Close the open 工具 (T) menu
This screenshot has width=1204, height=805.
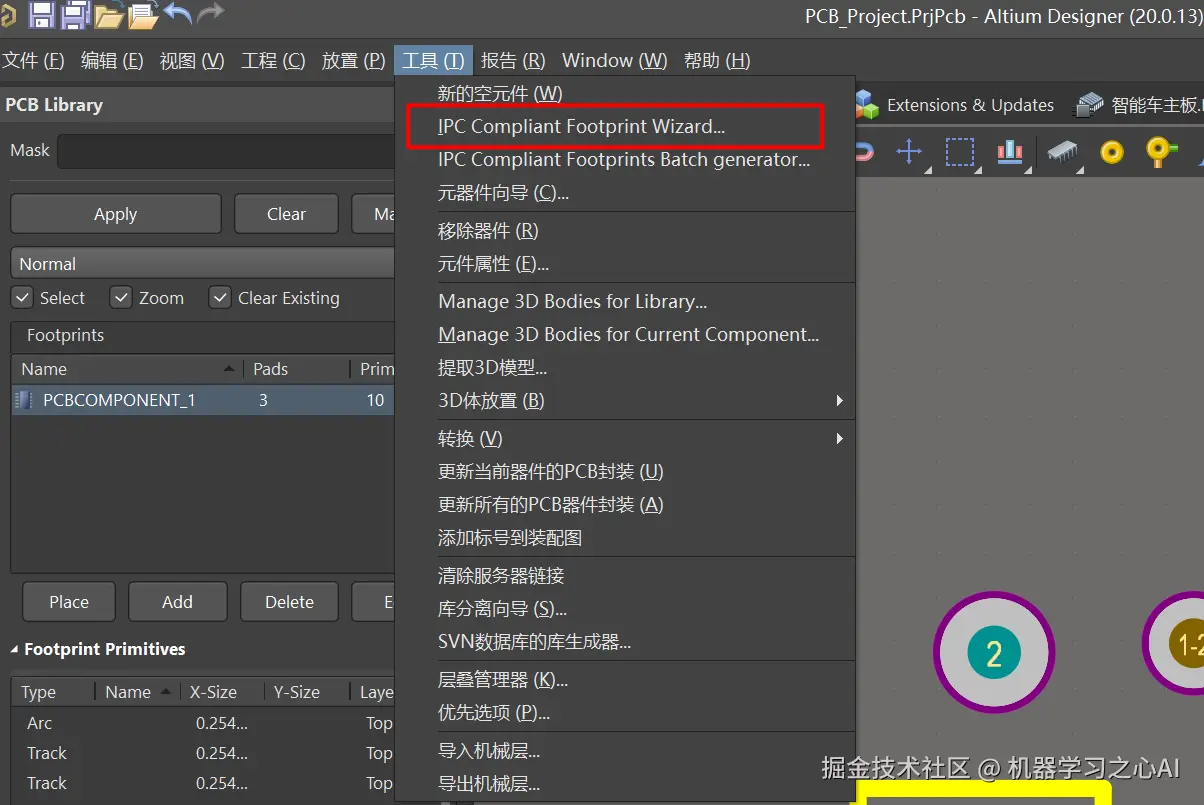coord(433,61)
